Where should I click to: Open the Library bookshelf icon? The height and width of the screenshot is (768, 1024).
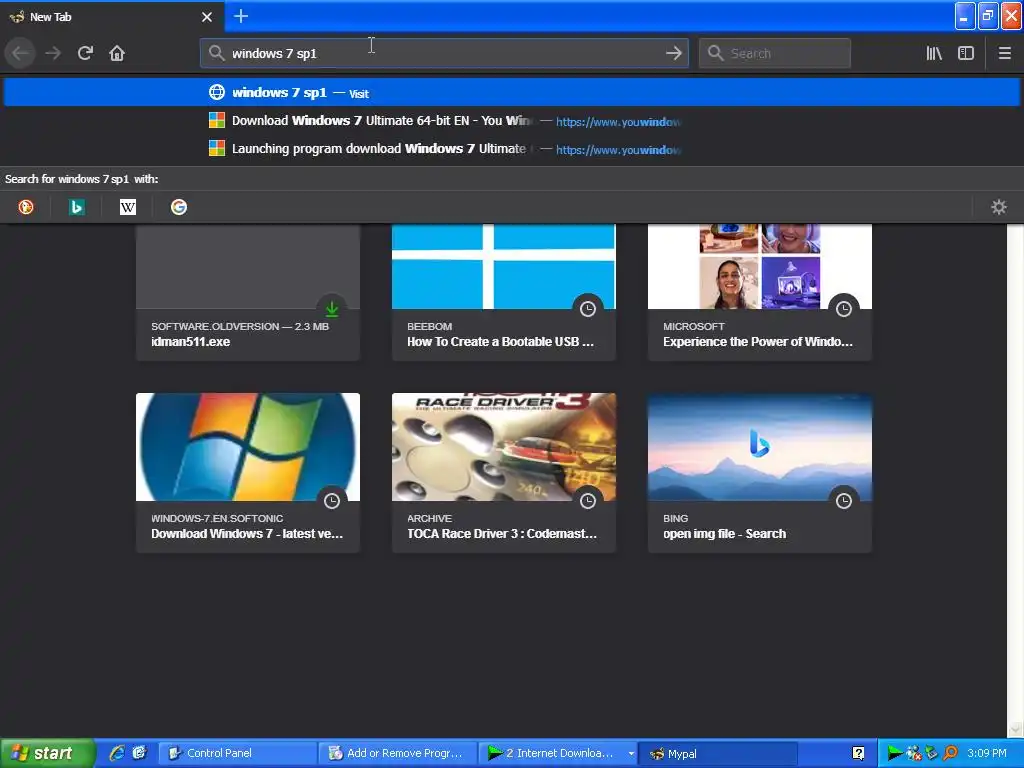click(x=934, y=53)
